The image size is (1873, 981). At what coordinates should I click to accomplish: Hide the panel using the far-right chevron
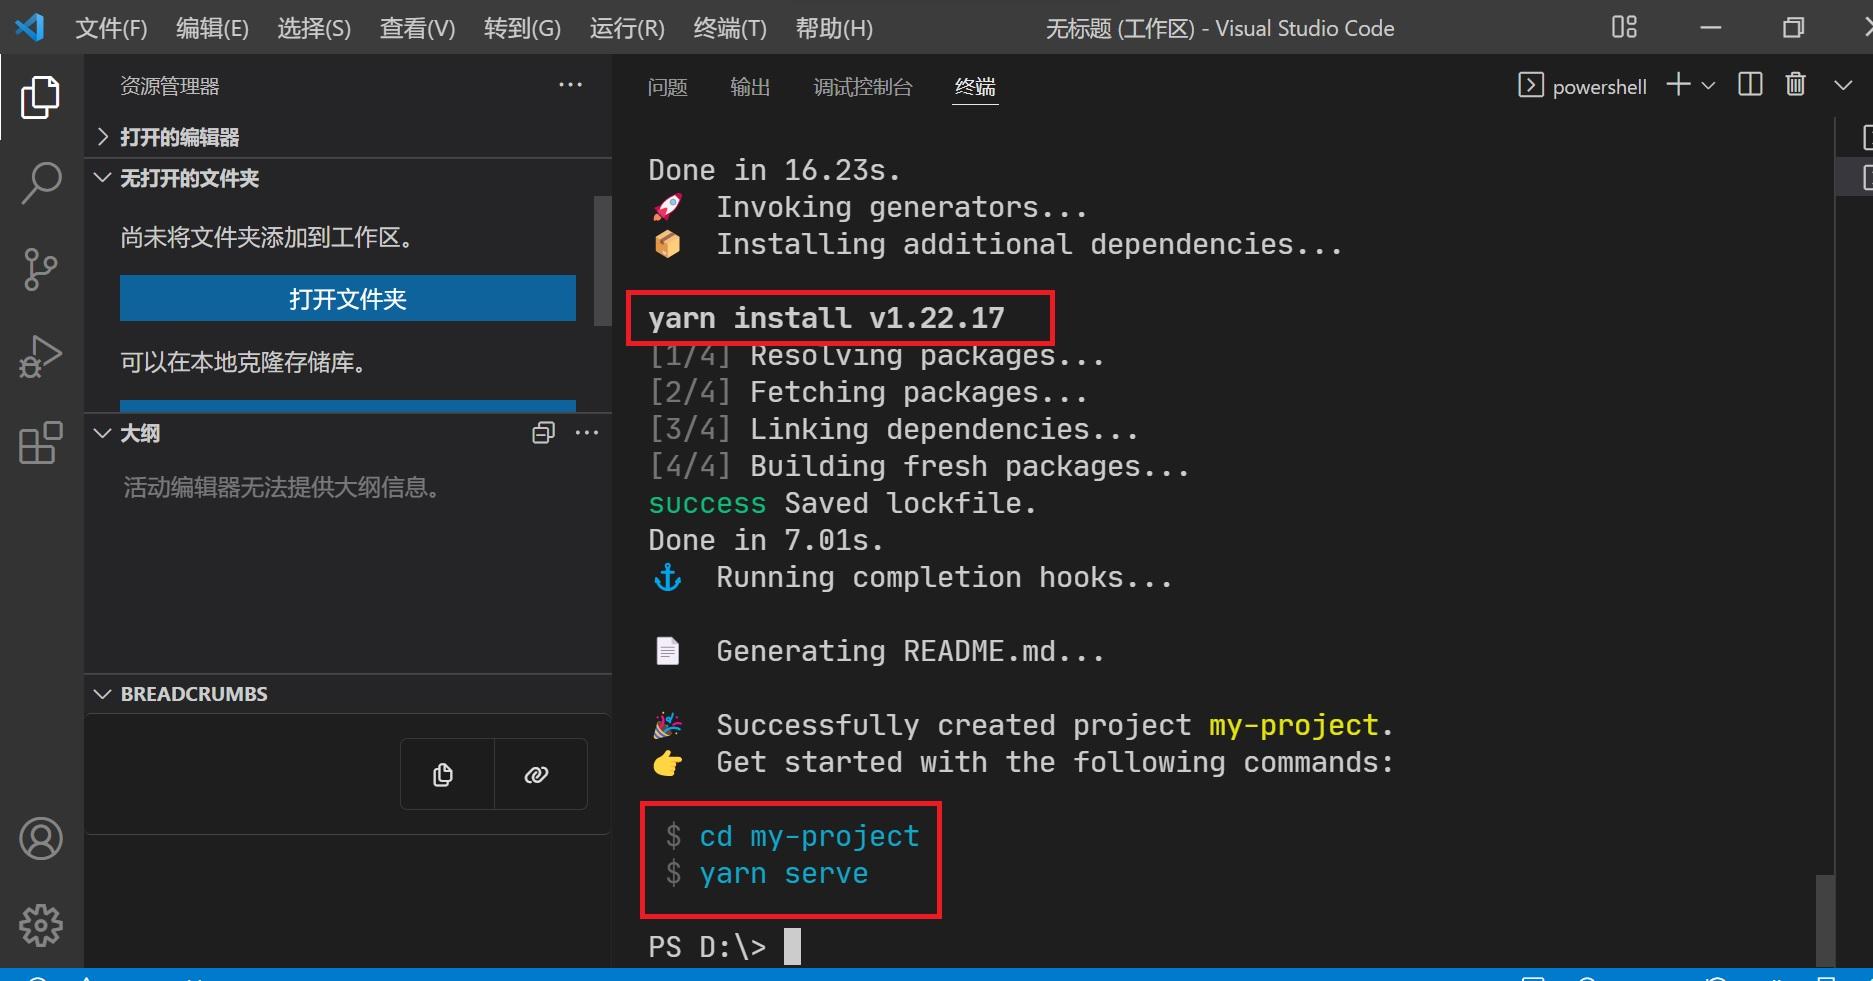tap(1843, 85)
